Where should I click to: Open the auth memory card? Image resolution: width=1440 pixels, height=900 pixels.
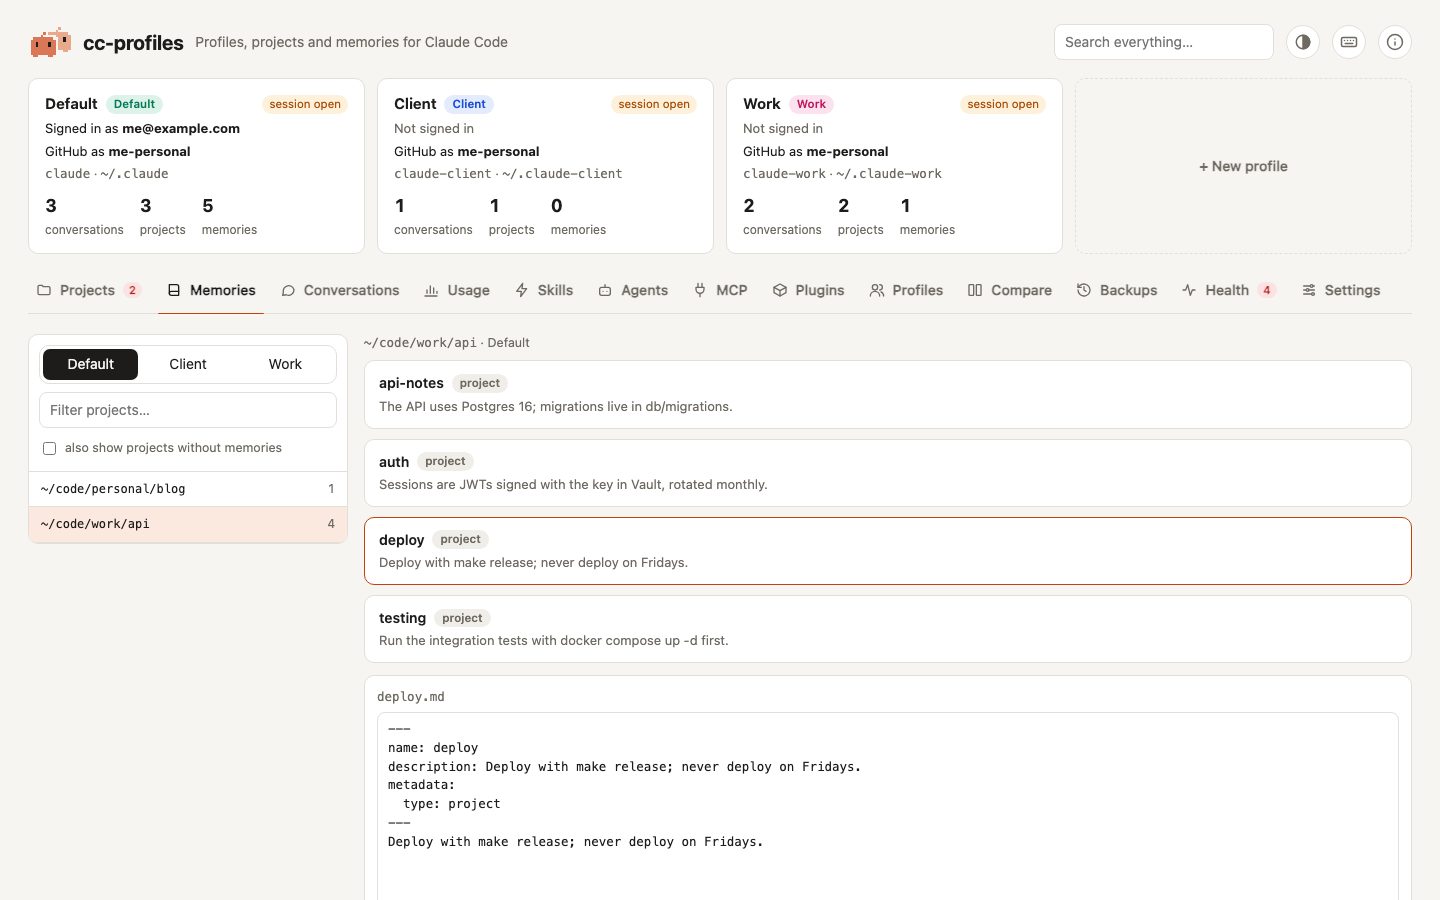click(x=888, y=473)
